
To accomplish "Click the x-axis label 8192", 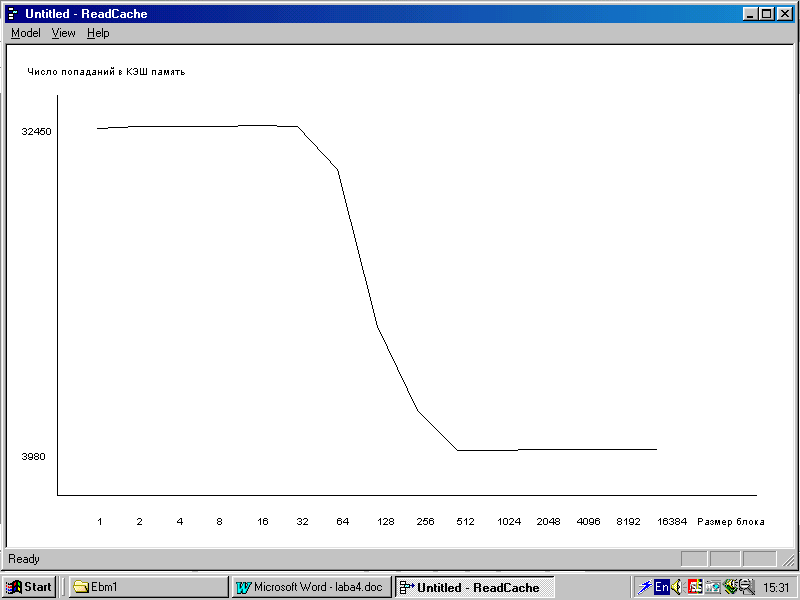I will point(628,521).
